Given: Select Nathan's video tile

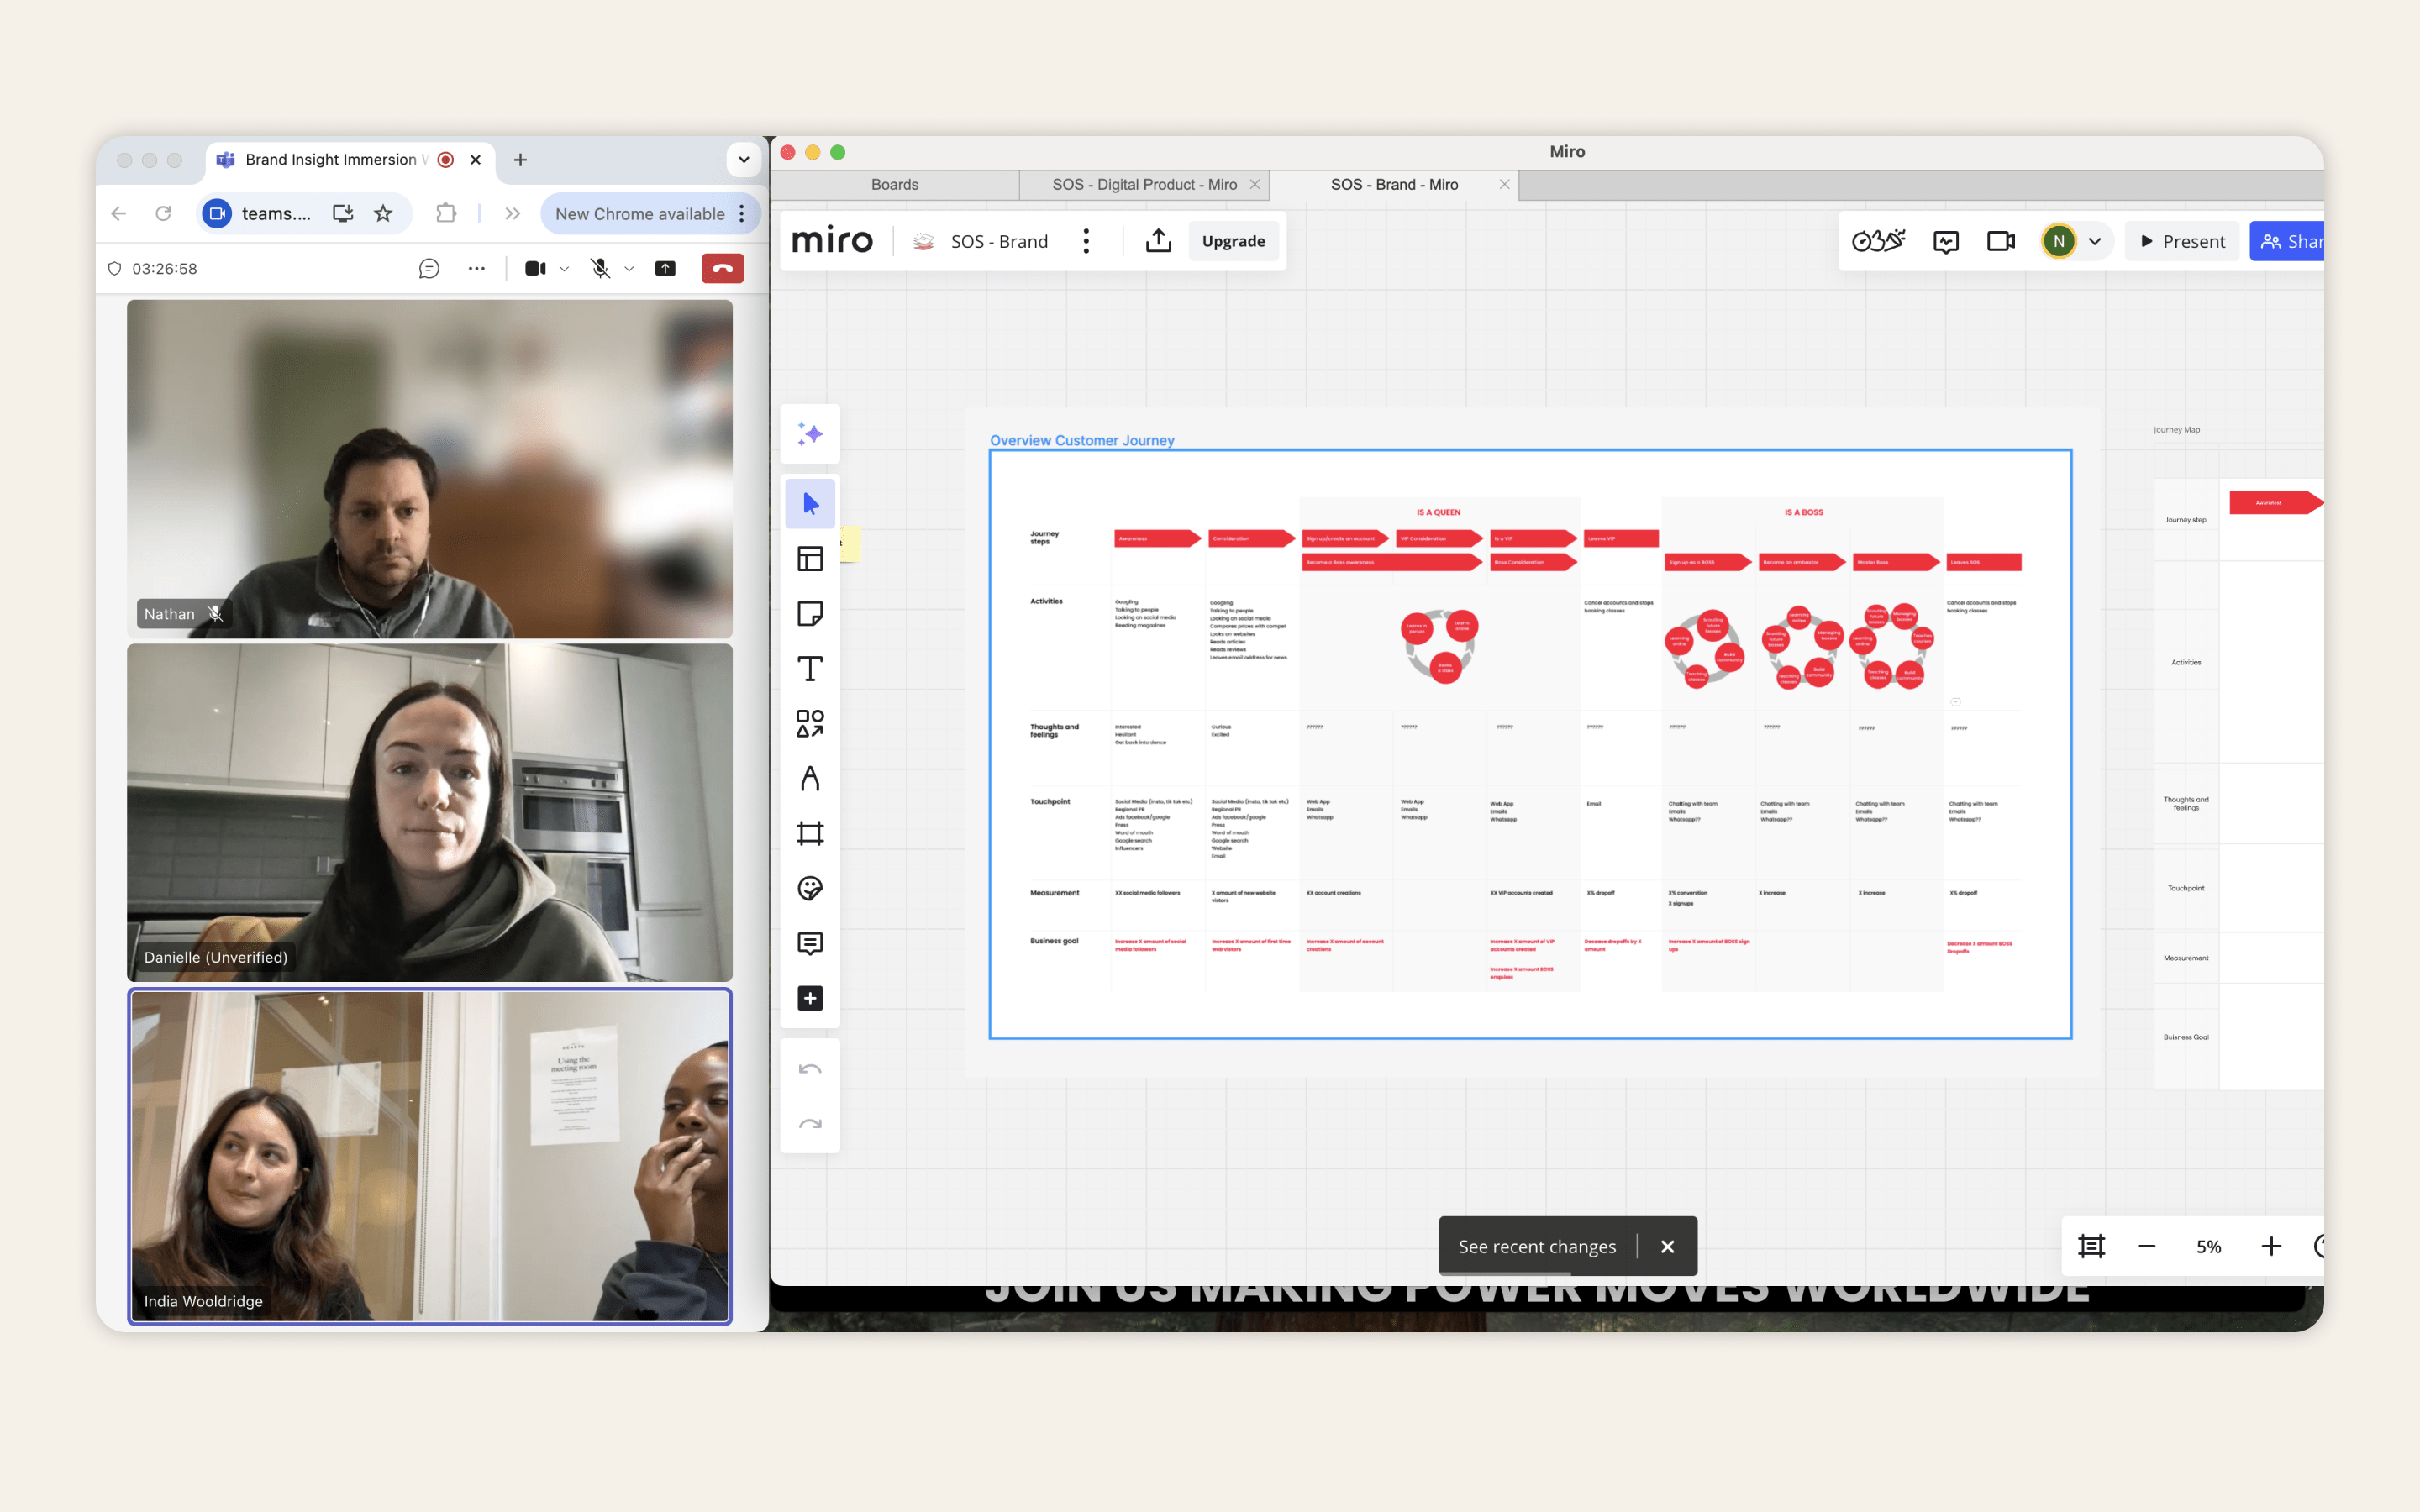Looking at the screenshot, I should (x=429, y=469).
